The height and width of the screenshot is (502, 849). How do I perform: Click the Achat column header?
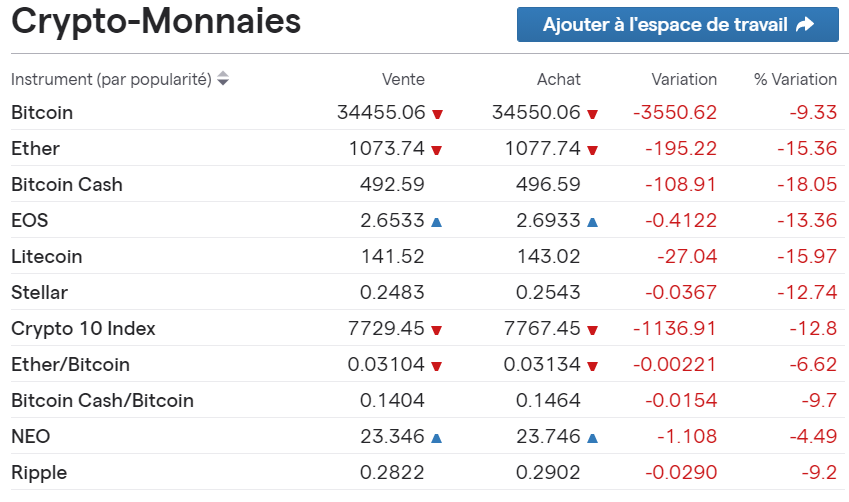click(558, 79)
